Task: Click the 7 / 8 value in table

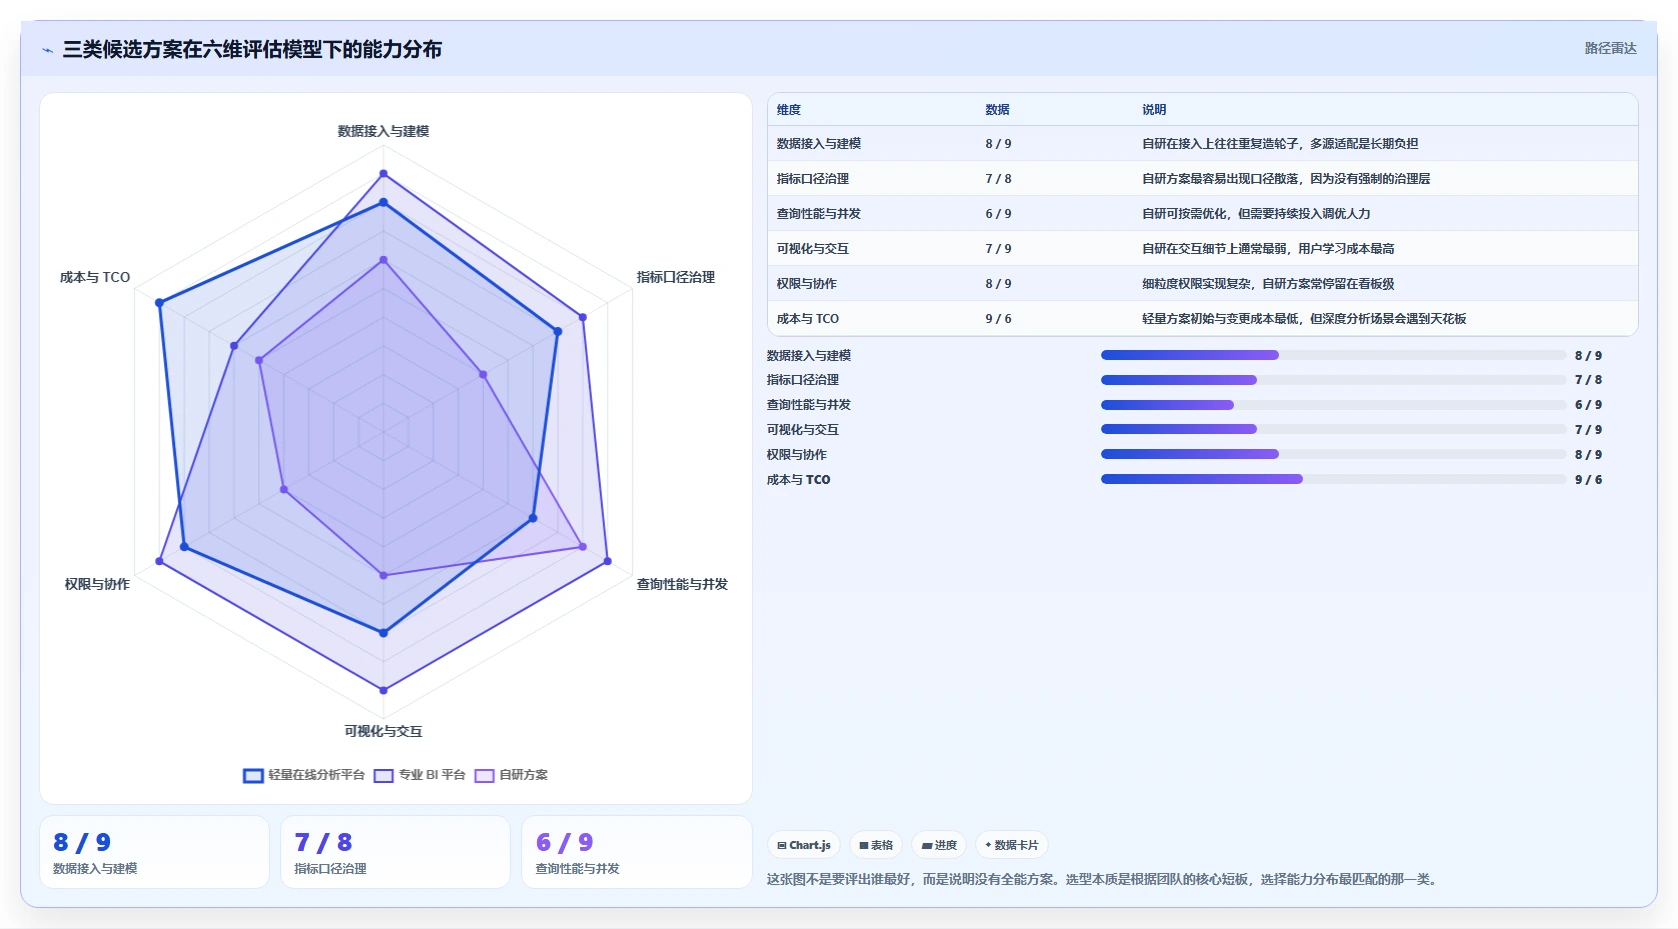Action: pos(998,179)
